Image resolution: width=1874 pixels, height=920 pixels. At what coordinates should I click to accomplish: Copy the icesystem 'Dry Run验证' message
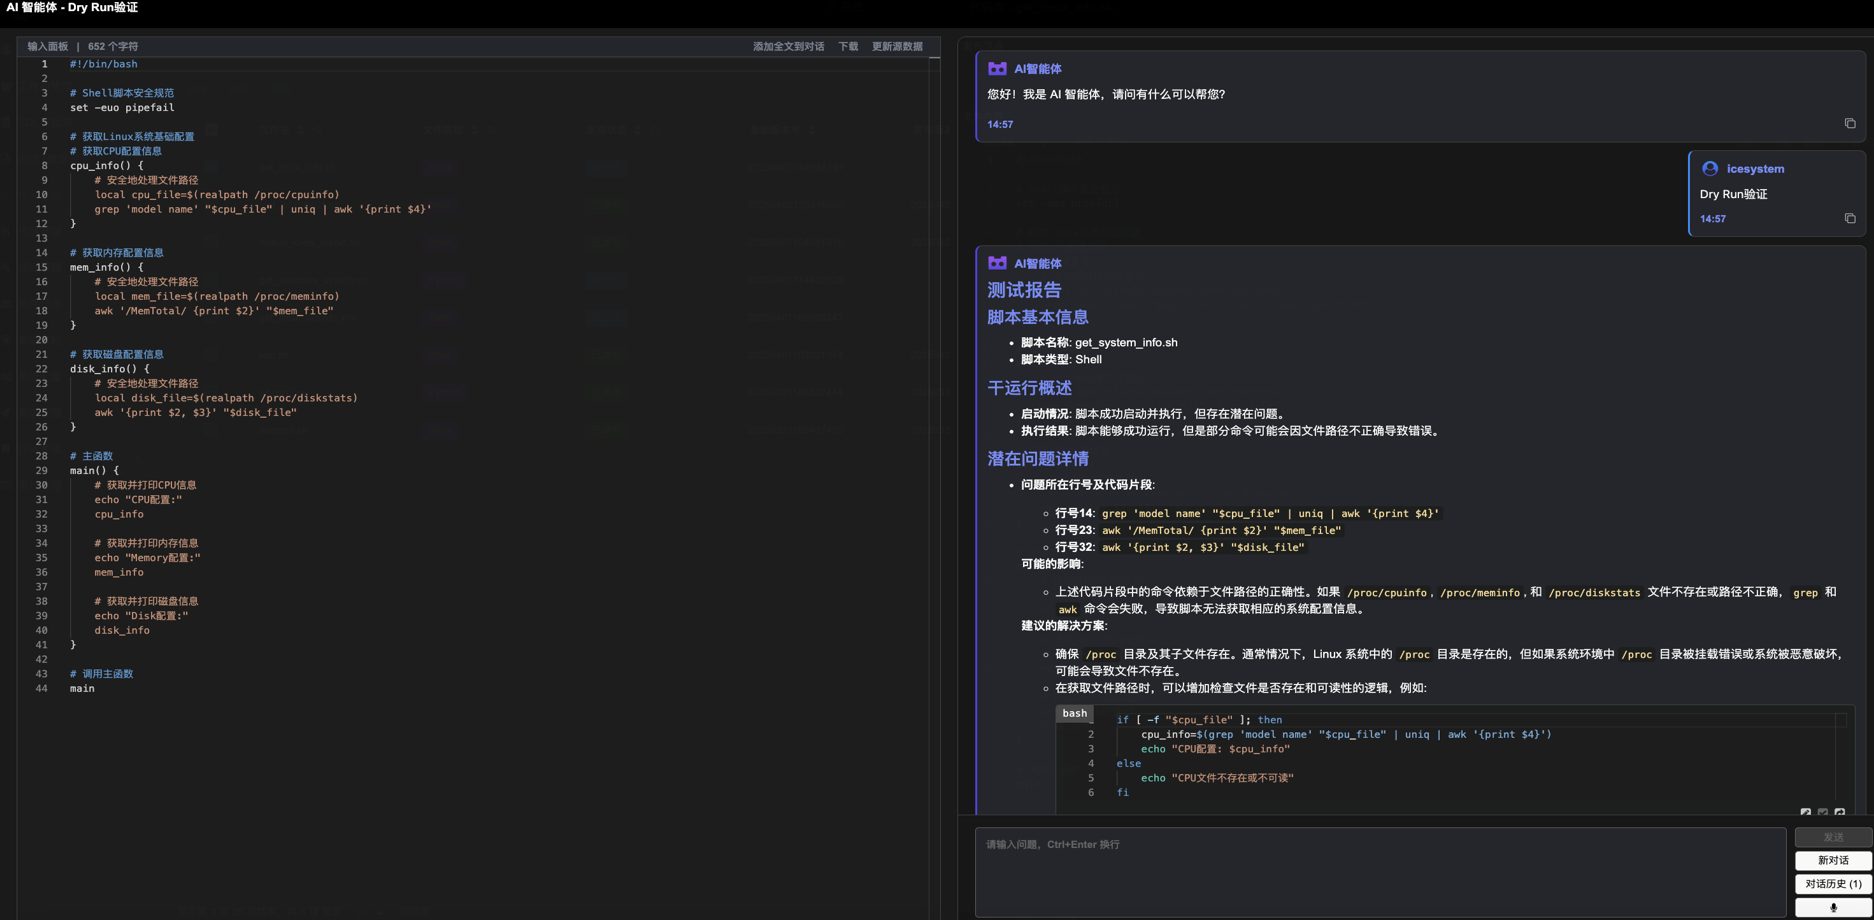[x=1849, y=218]
